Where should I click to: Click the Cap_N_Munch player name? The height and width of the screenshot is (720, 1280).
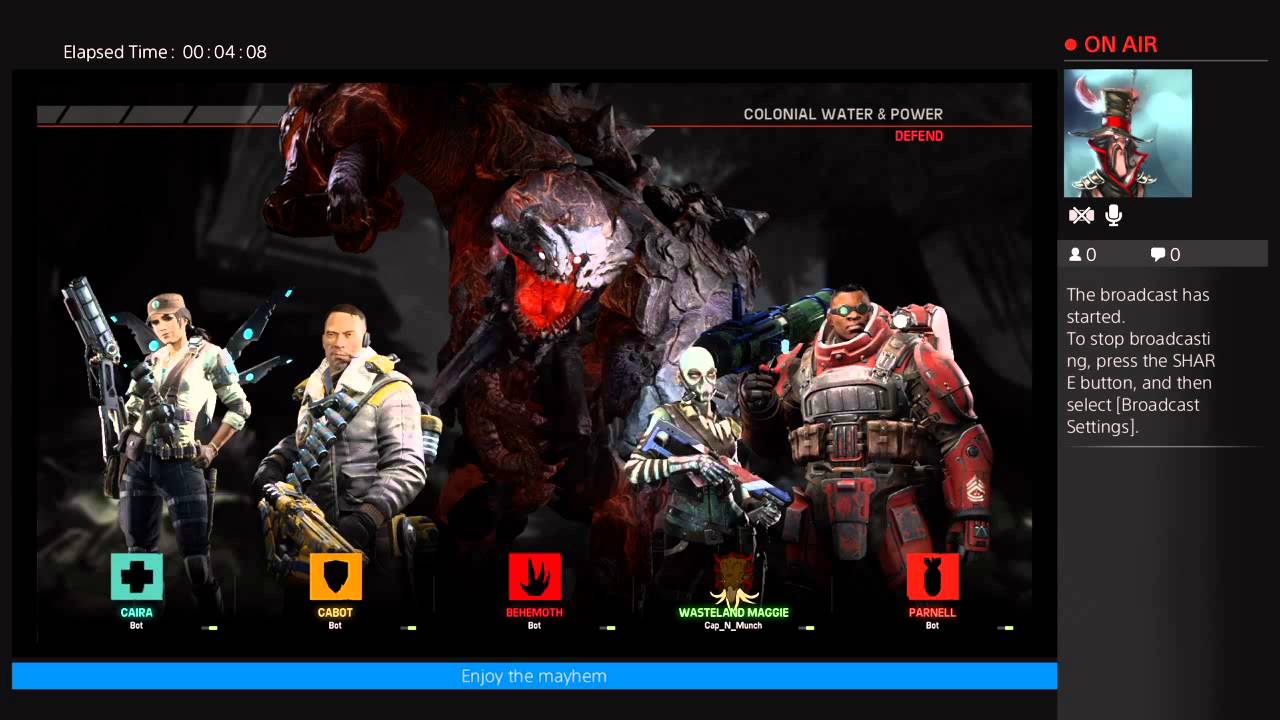pyautogui.click(x=733, y=626)
